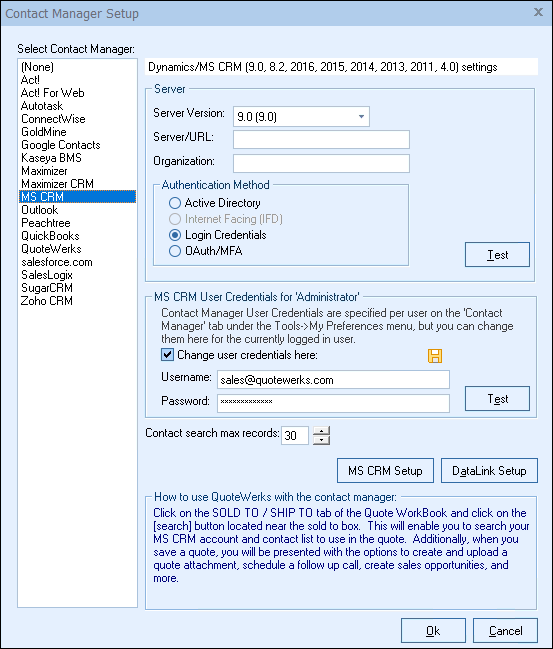This screenshot has width=553, height=649.
Task: Select the highlighted MS CRM entry
Action: [77, 197]
